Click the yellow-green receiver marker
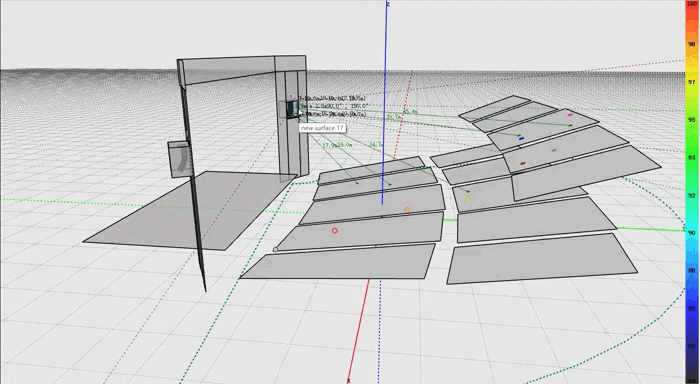 coord(467,198)
